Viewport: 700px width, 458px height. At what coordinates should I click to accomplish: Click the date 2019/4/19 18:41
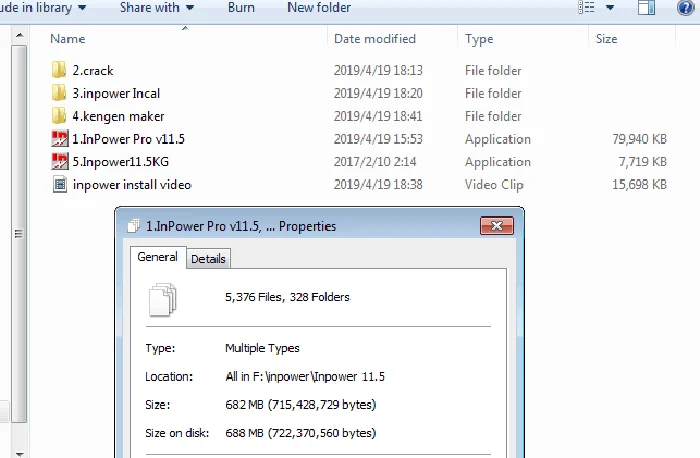pyautogui.click(x=378, y=116)
